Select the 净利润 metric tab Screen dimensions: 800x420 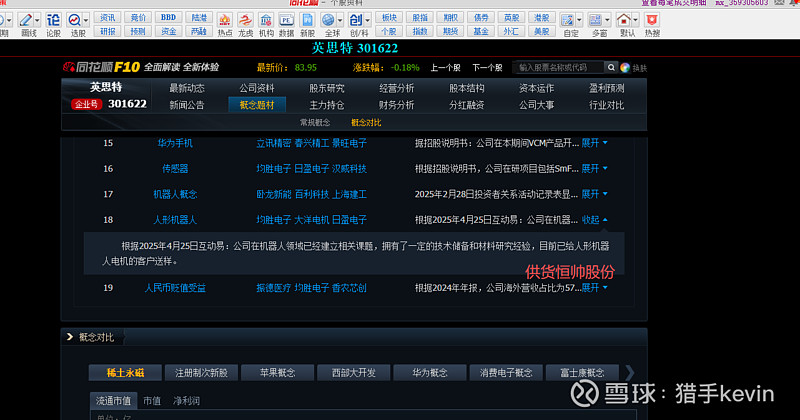(186, 401)
